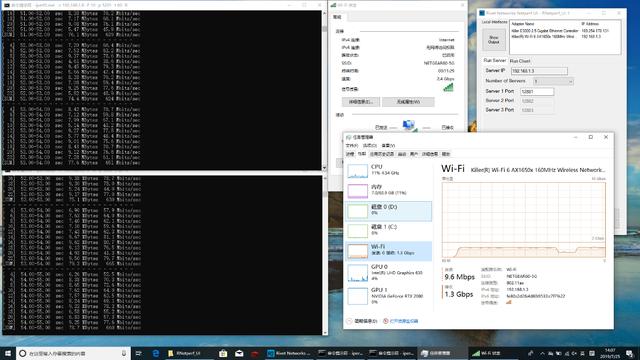Screen dimensions: 640x360
Task: Switch to Rivet Networks taskbar button
Action: [289, 353]
